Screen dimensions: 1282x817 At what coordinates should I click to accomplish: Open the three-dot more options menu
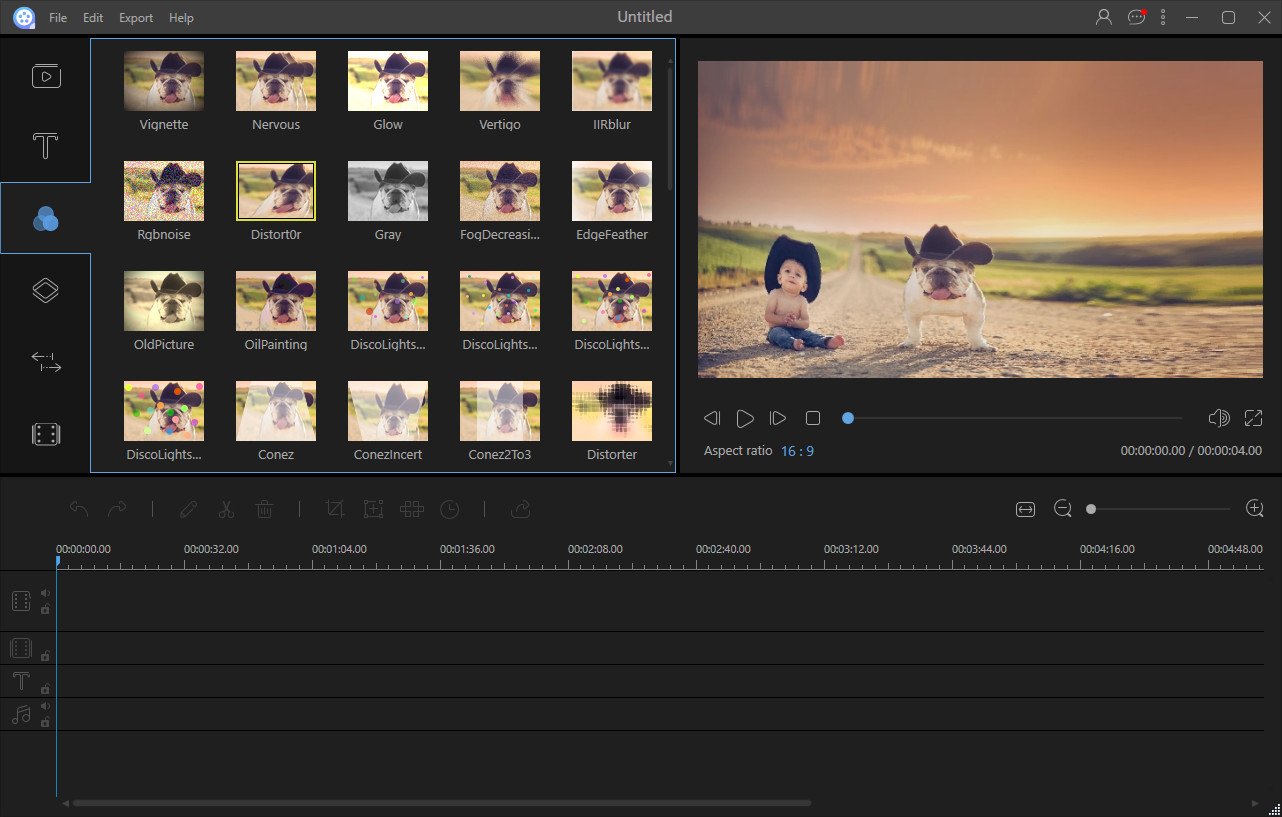point(1163,17)
